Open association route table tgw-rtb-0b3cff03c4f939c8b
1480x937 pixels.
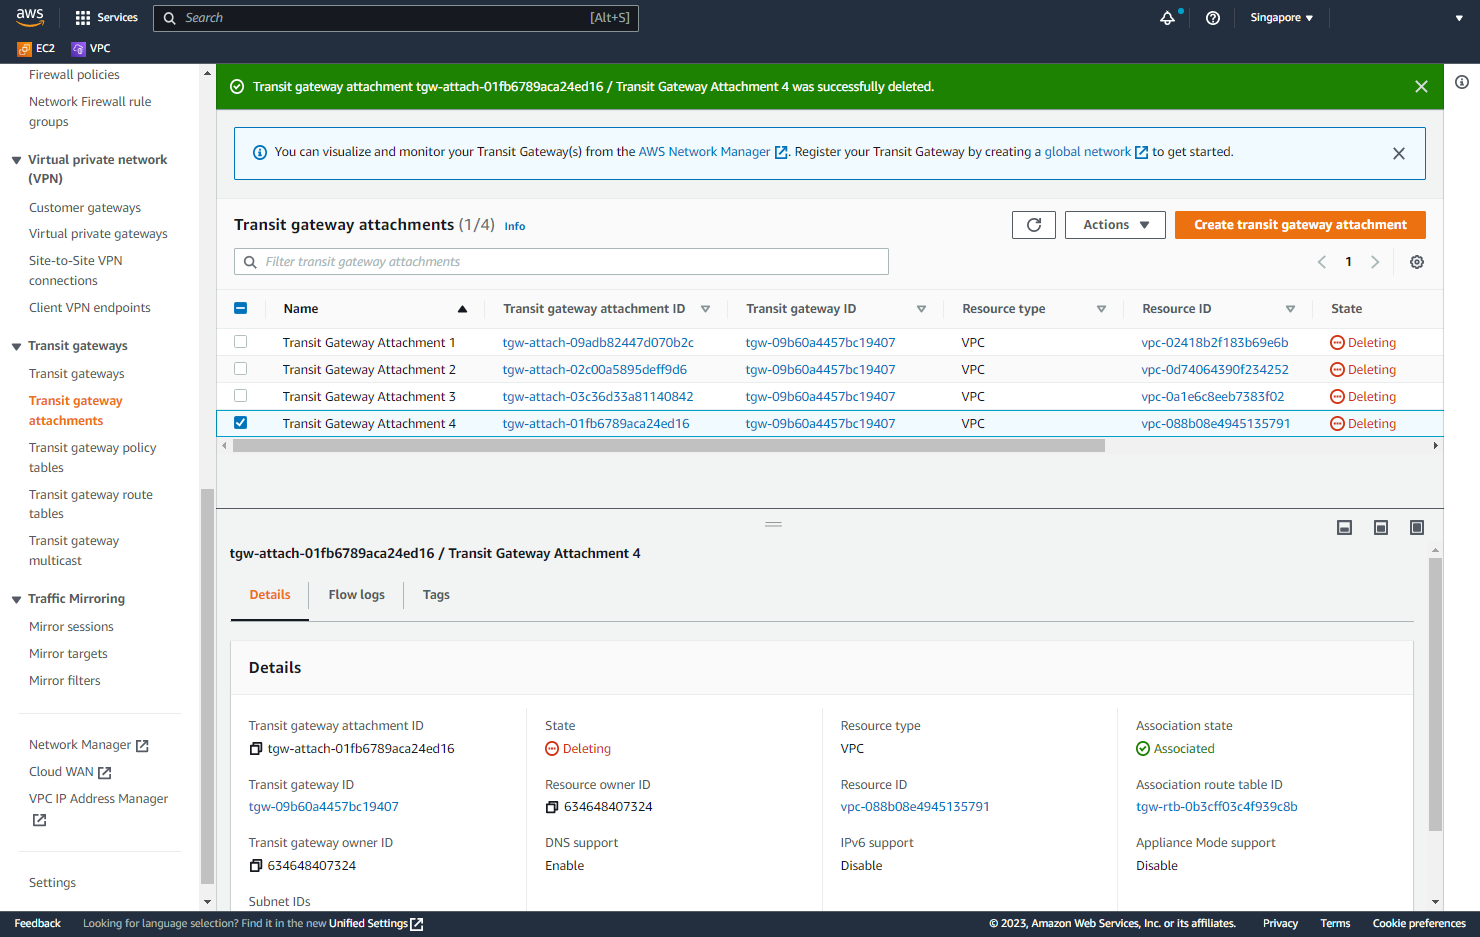tap(1217, 807)
